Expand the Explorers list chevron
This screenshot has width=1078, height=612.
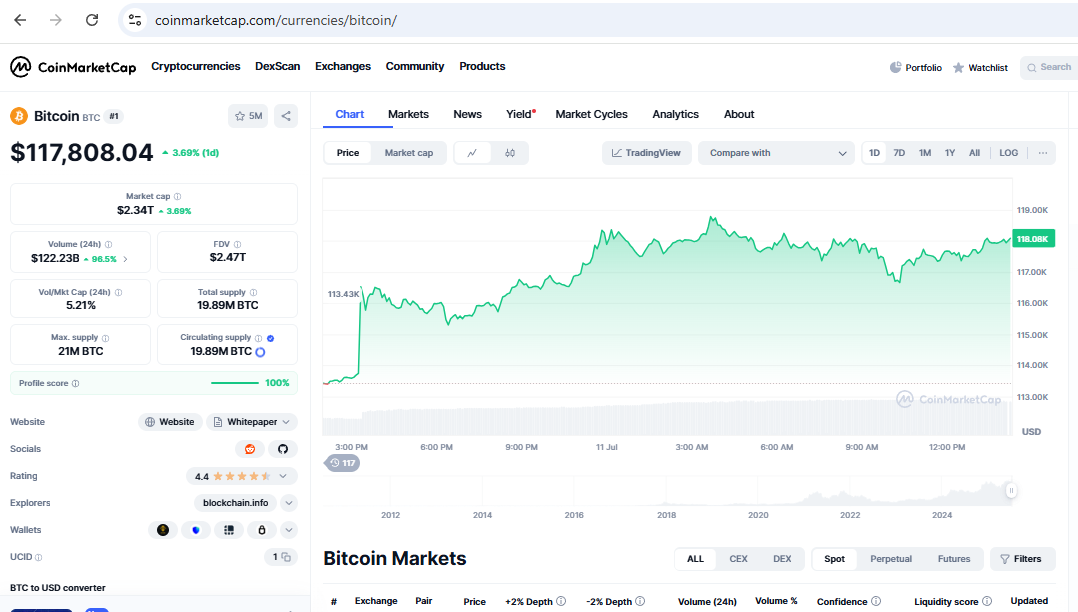pyautogui.click(x=289, y=503)
